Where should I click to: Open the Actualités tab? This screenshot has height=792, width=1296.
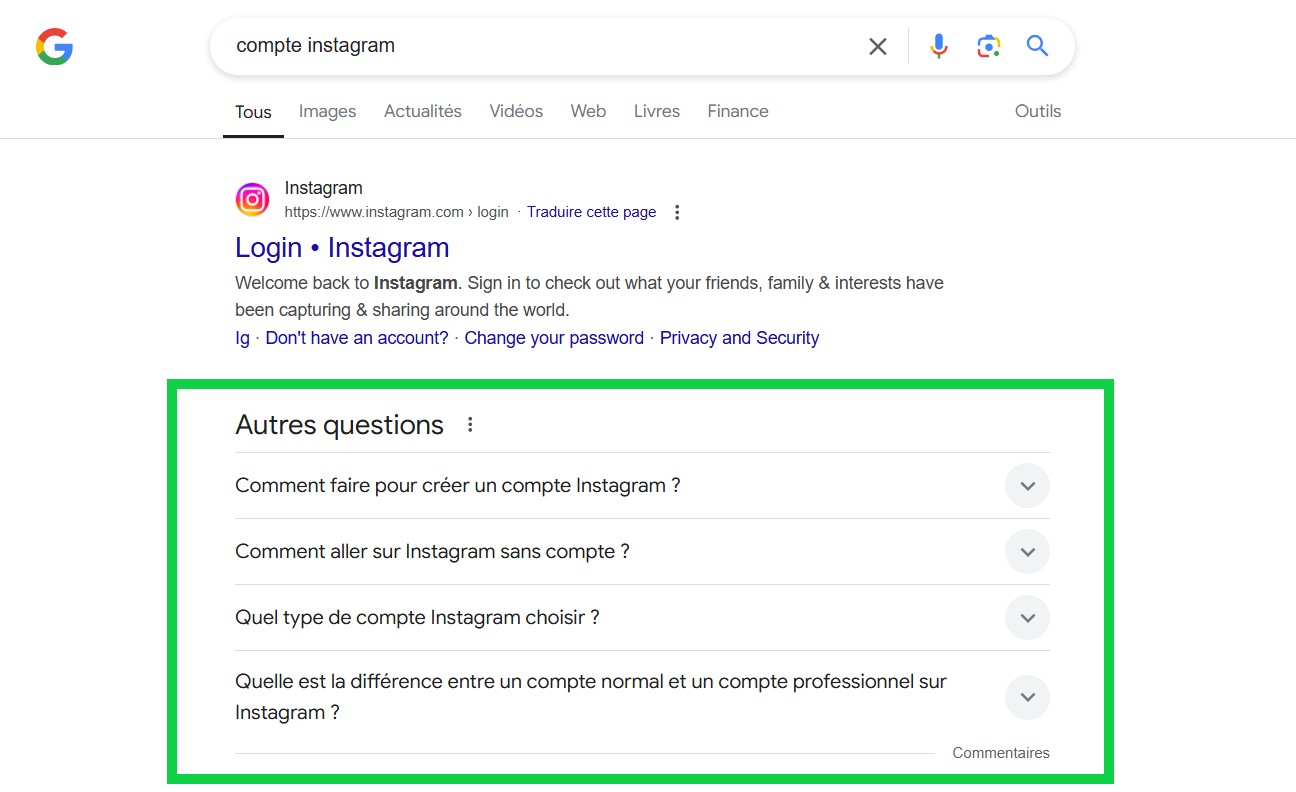pos(423,111)
